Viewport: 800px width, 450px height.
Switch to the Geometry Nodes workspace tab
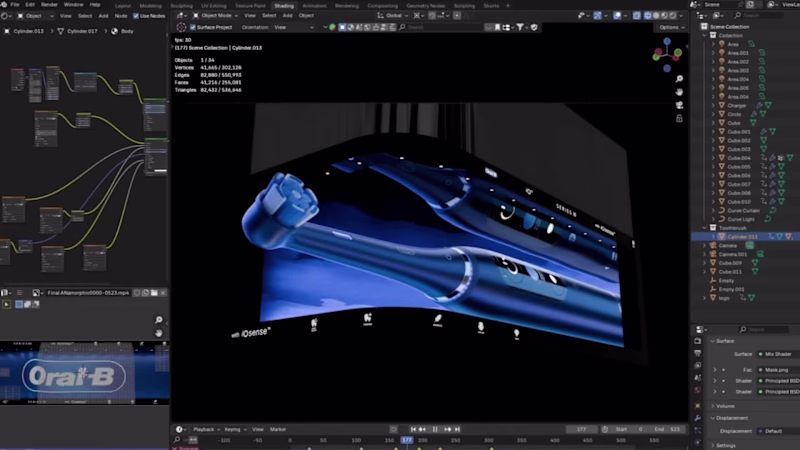(x=426, y=6)
